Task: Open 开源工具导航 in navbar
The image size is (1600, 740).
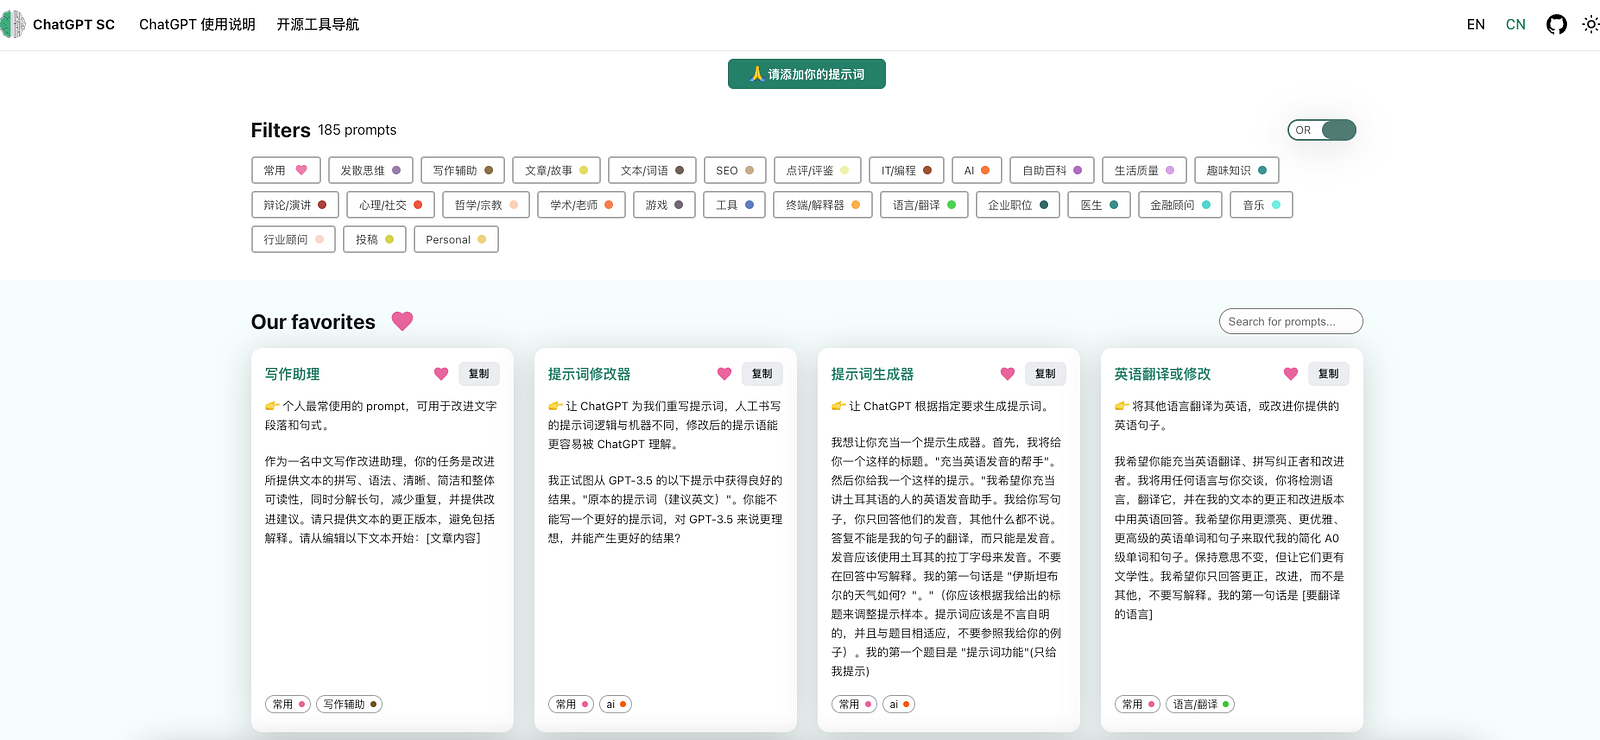Action: tap(318, 24)
